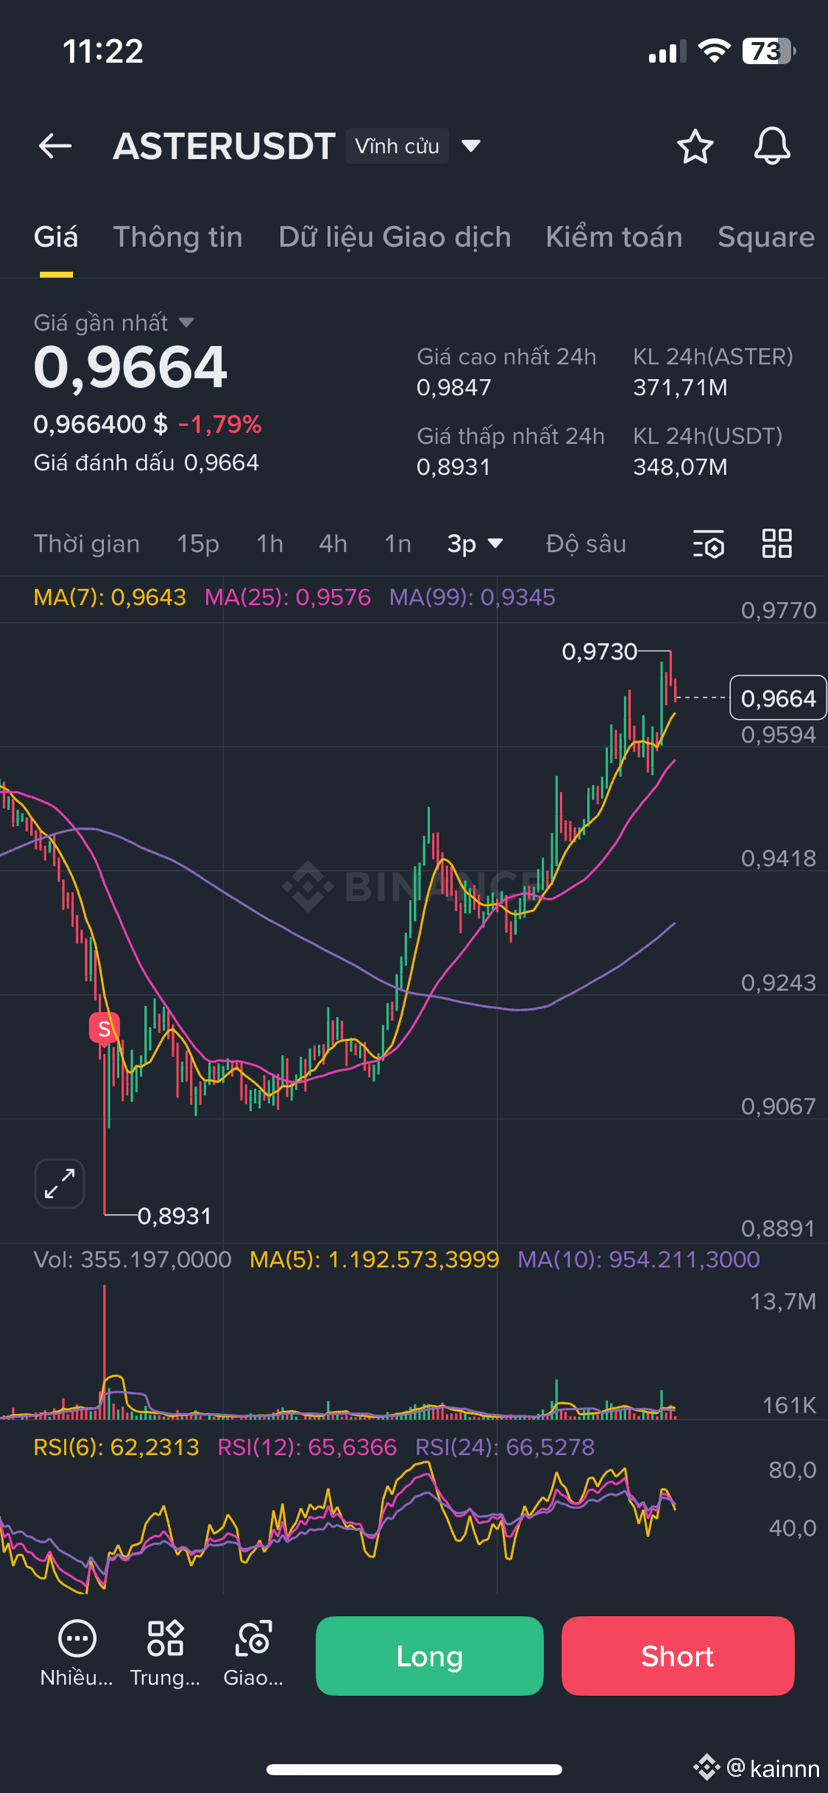
Task: Select the 15p timeframe
Action: click(198, 543)
